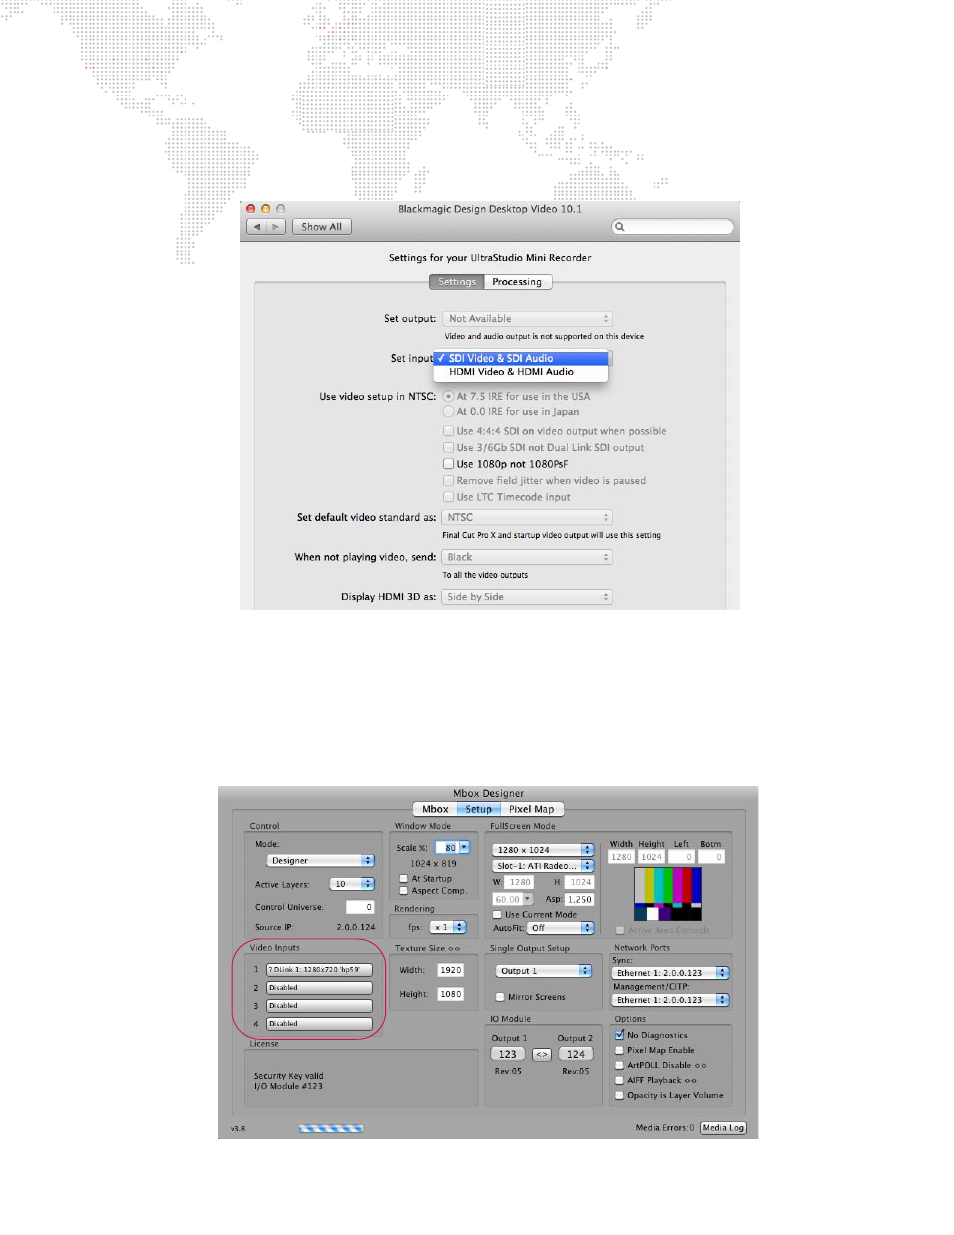Check ArtPOLL Disable
The width and height of the screenshot is (954, 1235).
(x=619, y=1065)
